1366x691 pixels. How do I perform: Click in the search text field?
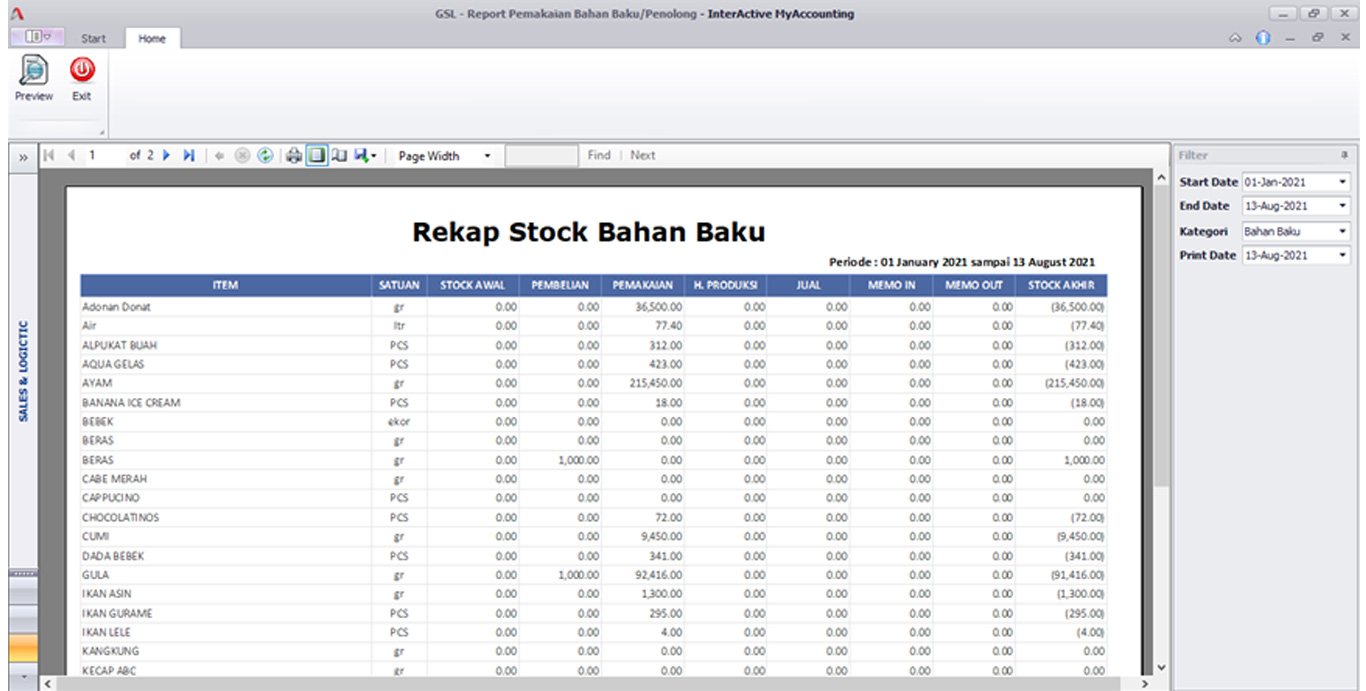coord(540,155)
